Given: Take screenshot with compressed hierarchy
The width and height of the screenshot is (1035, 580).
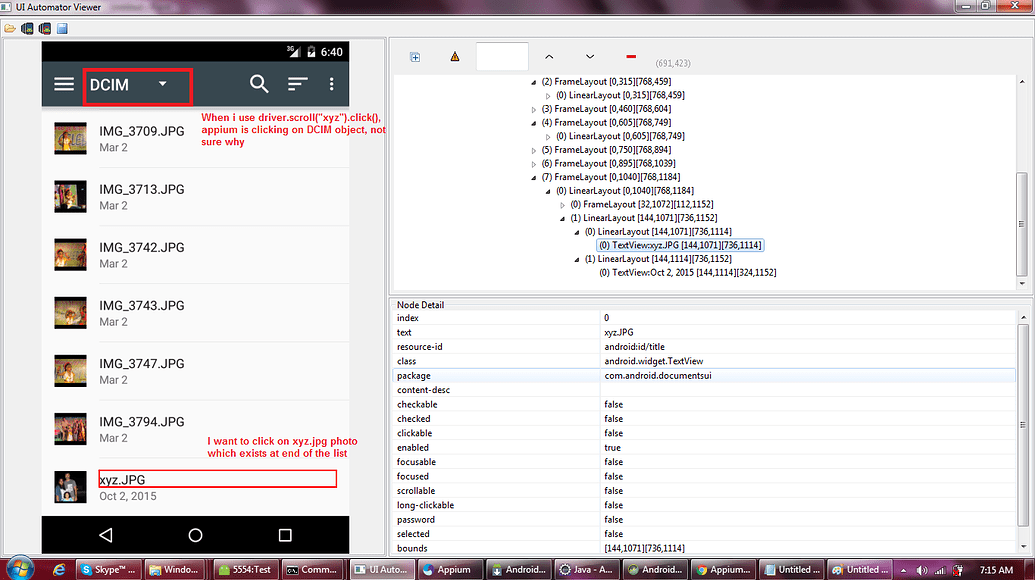Looking at the screenshot, I should coord(44,28).
